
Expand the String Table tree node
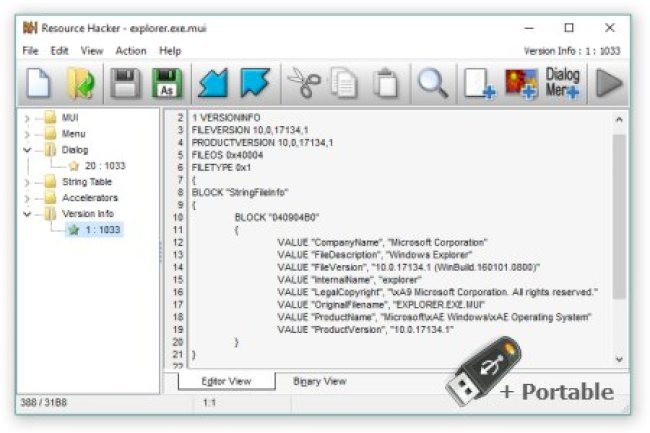[27, 182]
